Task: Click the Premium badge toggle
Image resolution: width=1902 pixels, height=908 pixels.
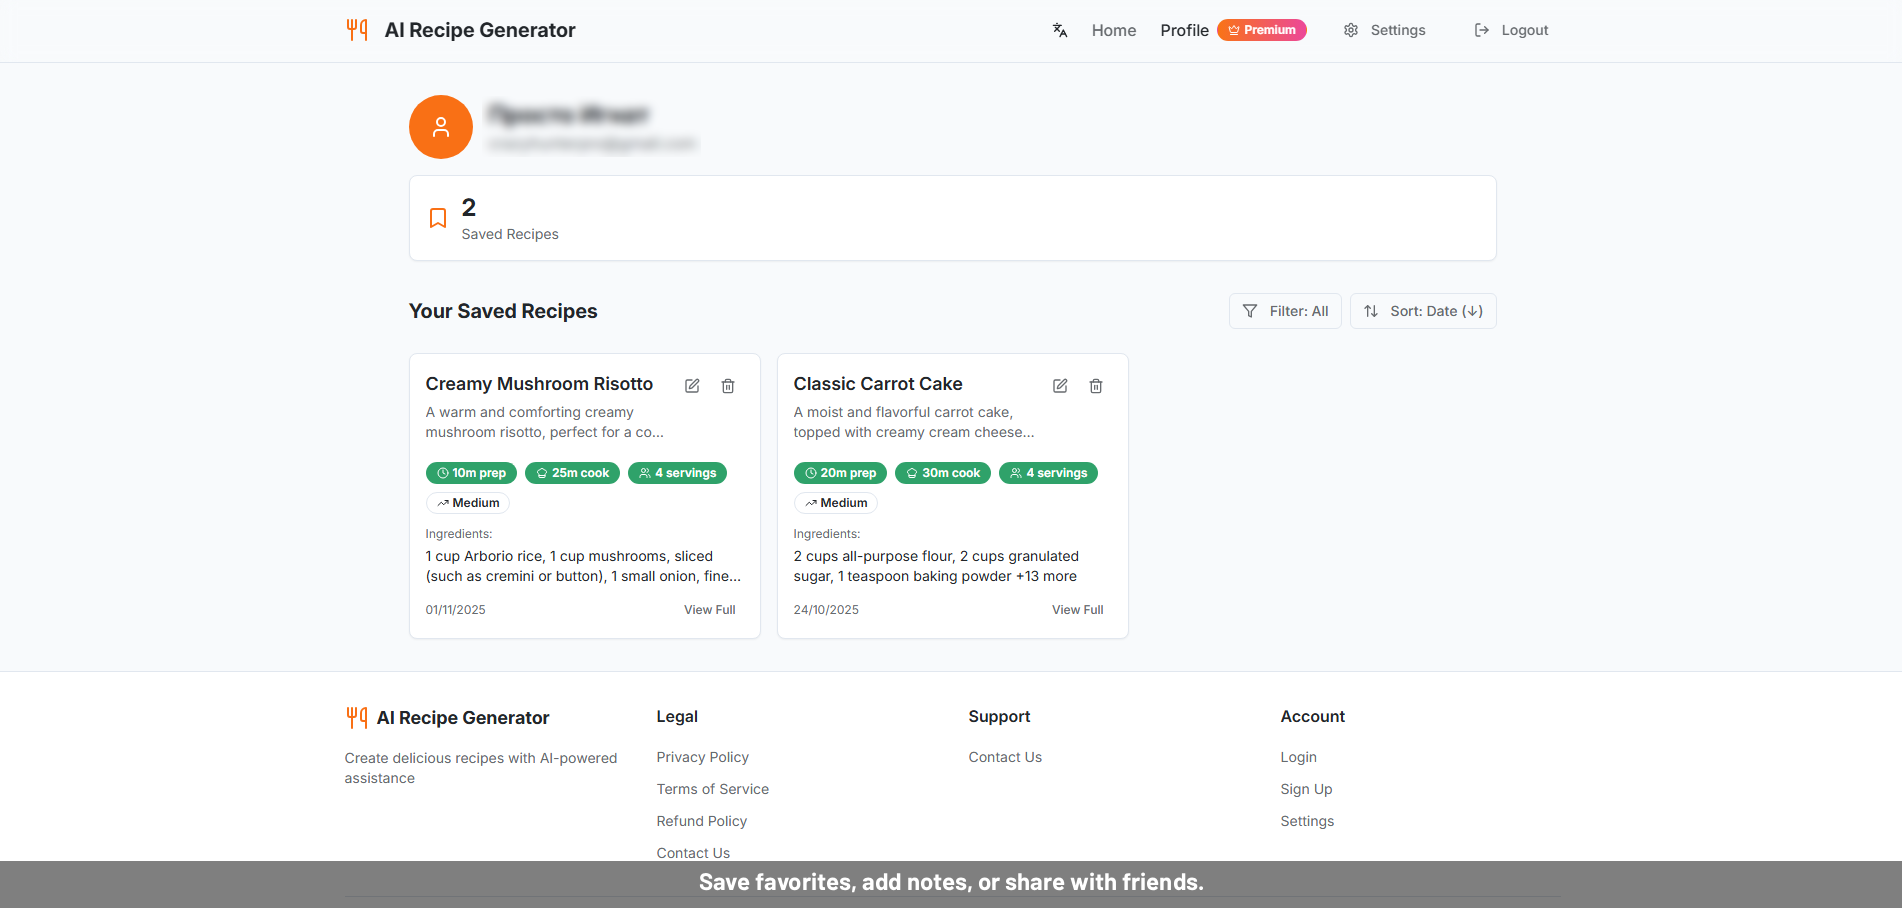Action: (x=1261, y=29)
